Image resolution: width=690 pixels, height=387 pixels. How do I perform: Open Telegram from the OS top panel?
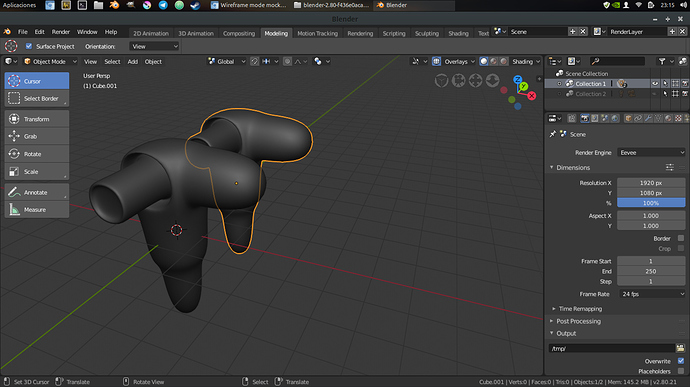point(163,5)
